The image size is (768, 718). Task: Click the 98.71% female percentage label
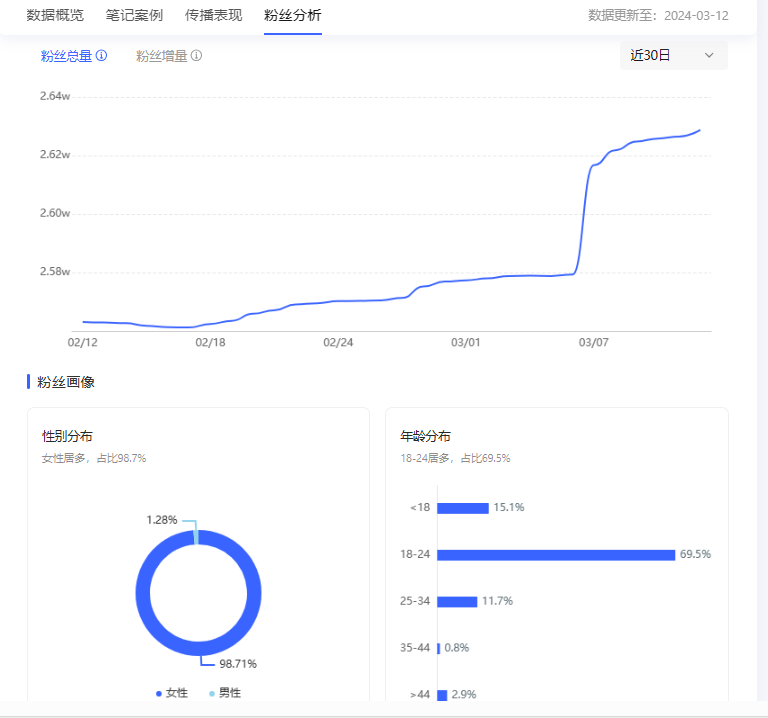[x=238, y=664]
